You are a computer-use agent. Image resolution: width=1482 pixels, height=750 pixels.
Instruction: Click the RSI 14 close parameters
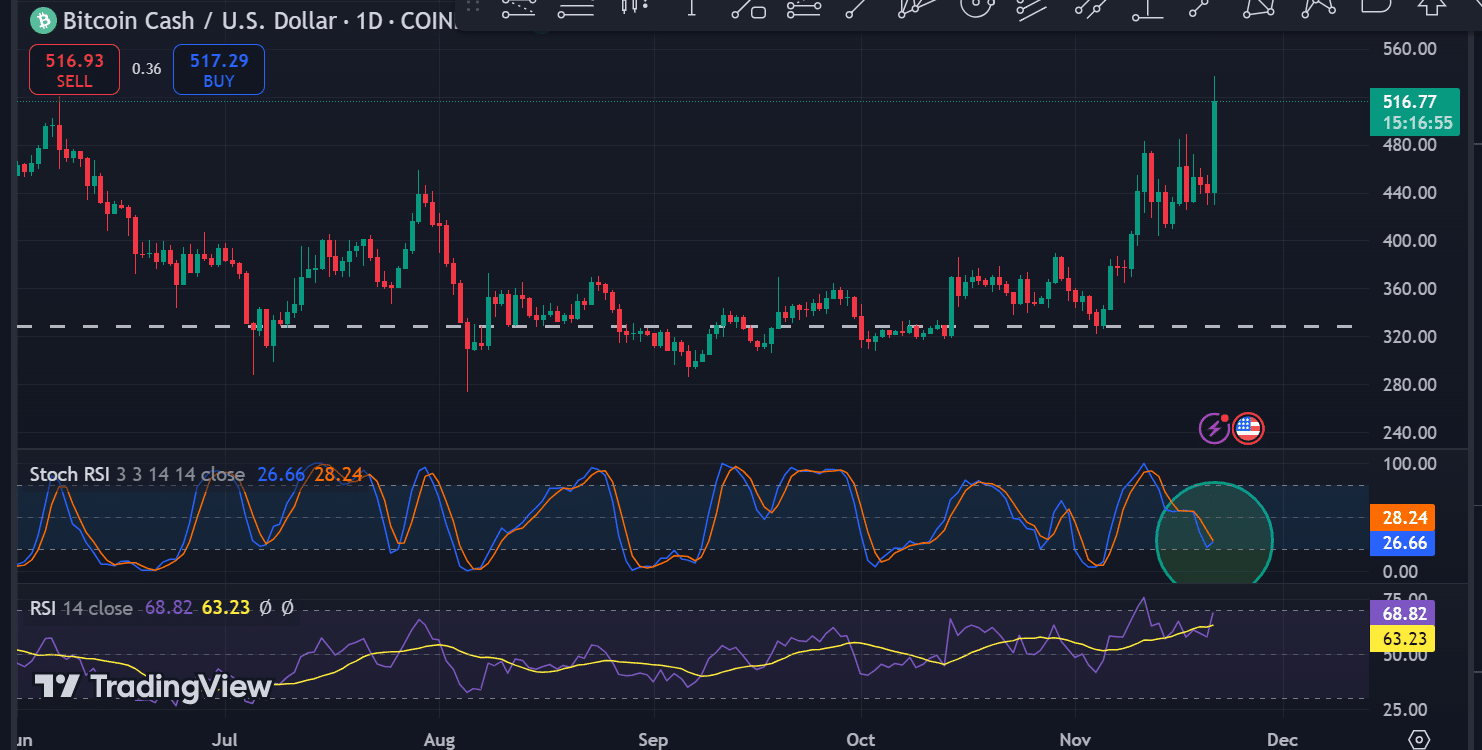tap(98, 608)
